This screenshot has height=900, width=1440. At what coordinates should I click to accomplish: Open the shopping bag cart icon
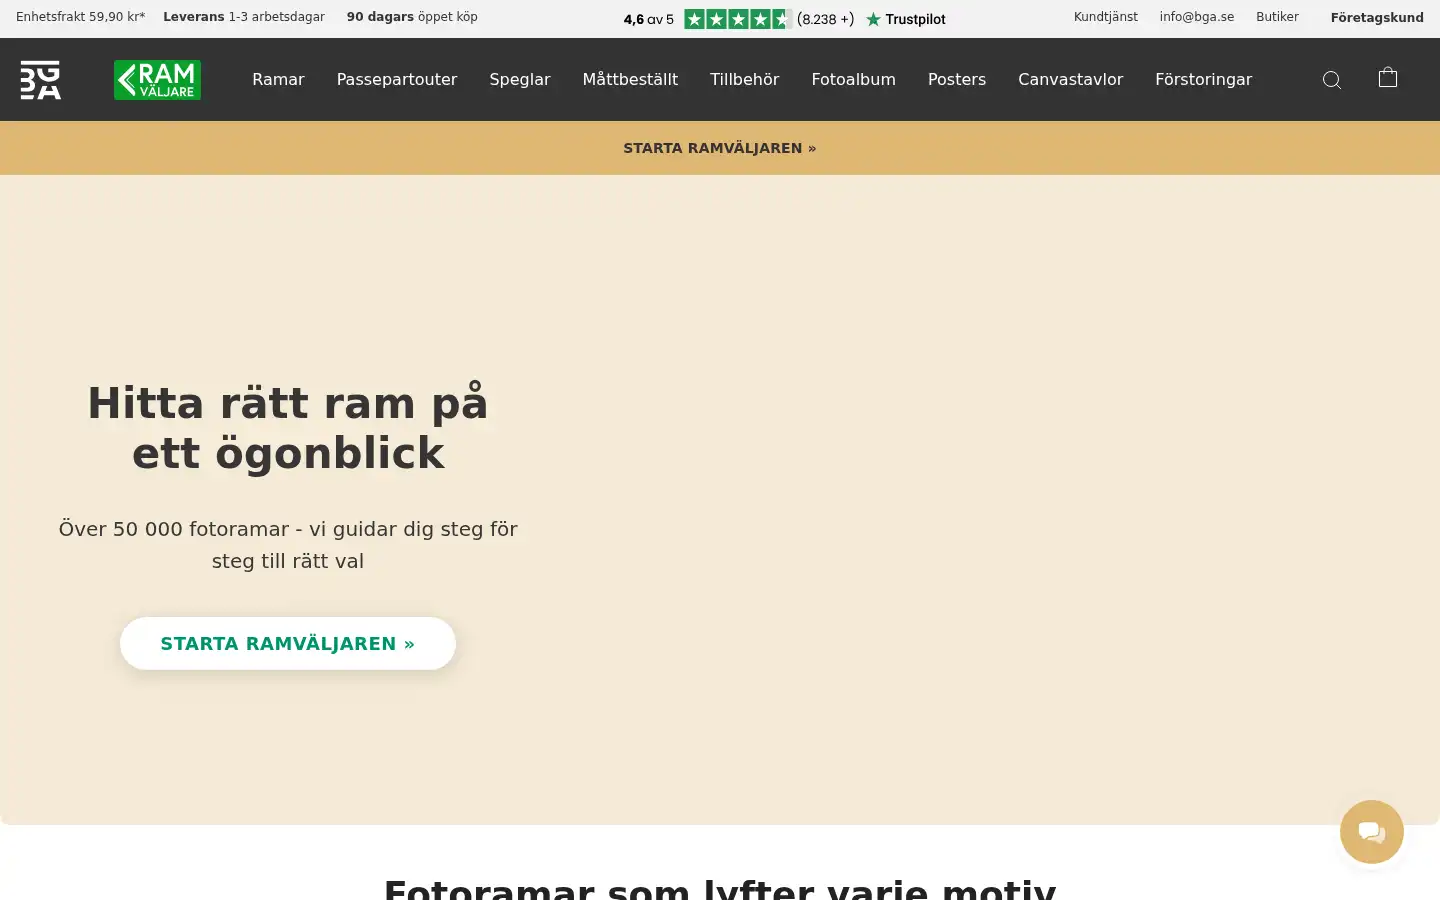point(1388,77)
